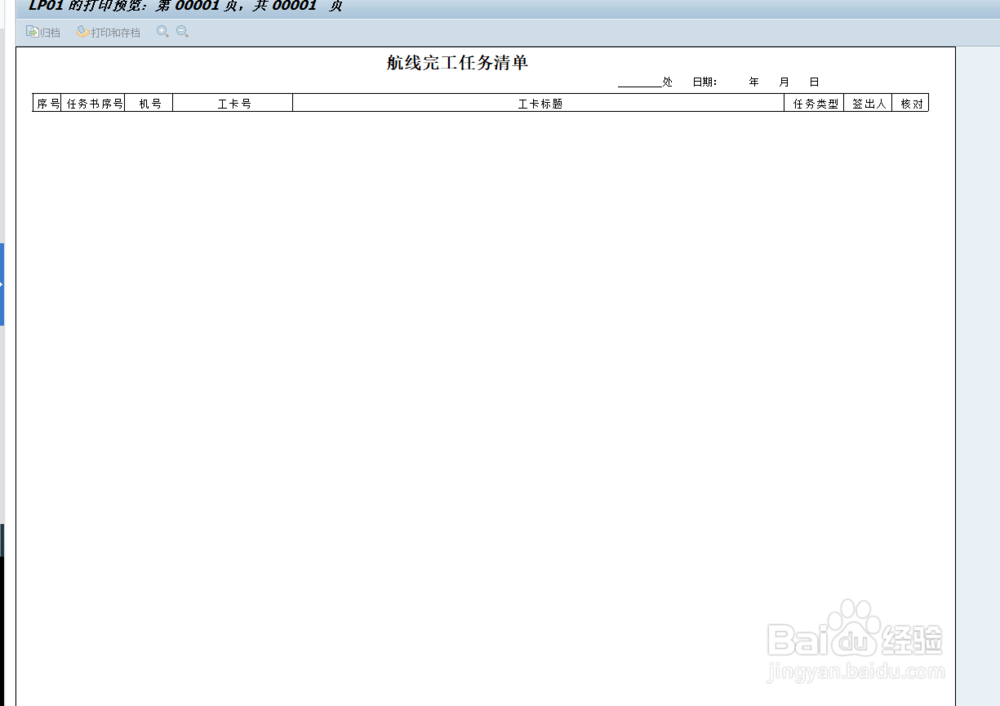Click the 归档 archive icon

(42, 31)
